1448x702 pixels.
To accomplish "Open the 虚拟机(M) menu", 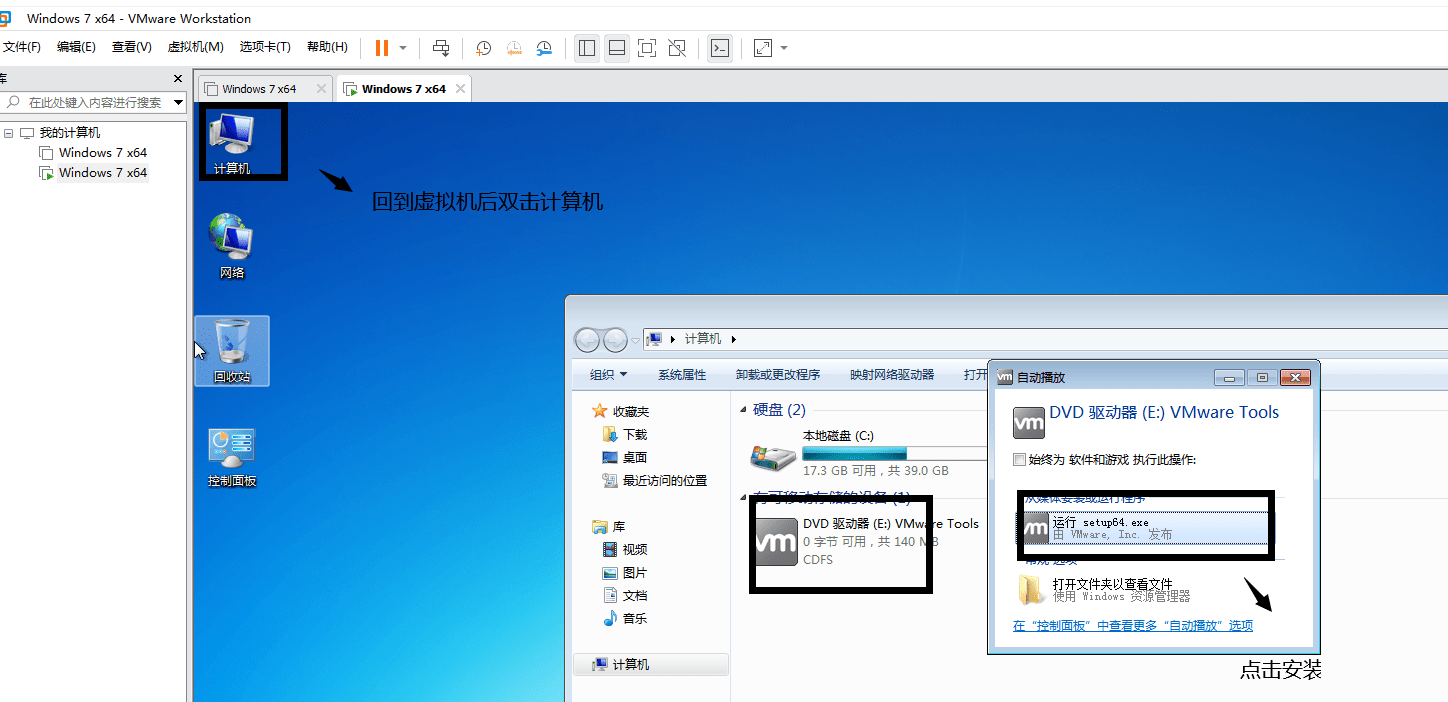I will coord(195,47).
